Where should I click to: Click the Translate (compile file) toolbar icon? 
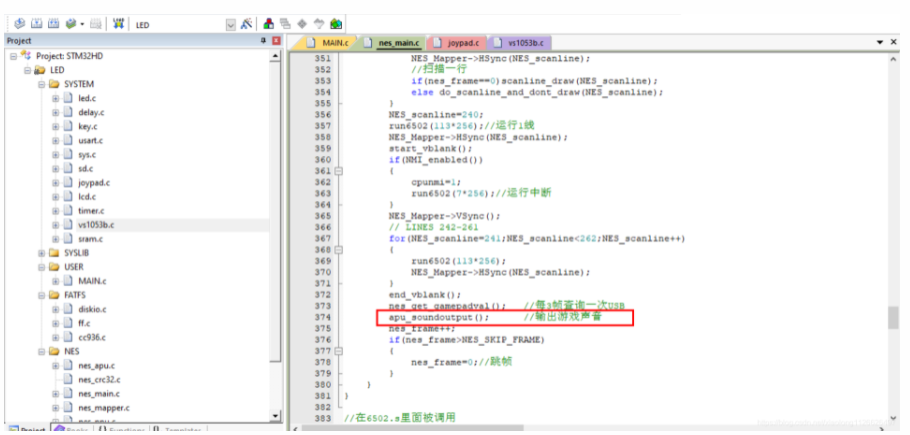[20, 24]
